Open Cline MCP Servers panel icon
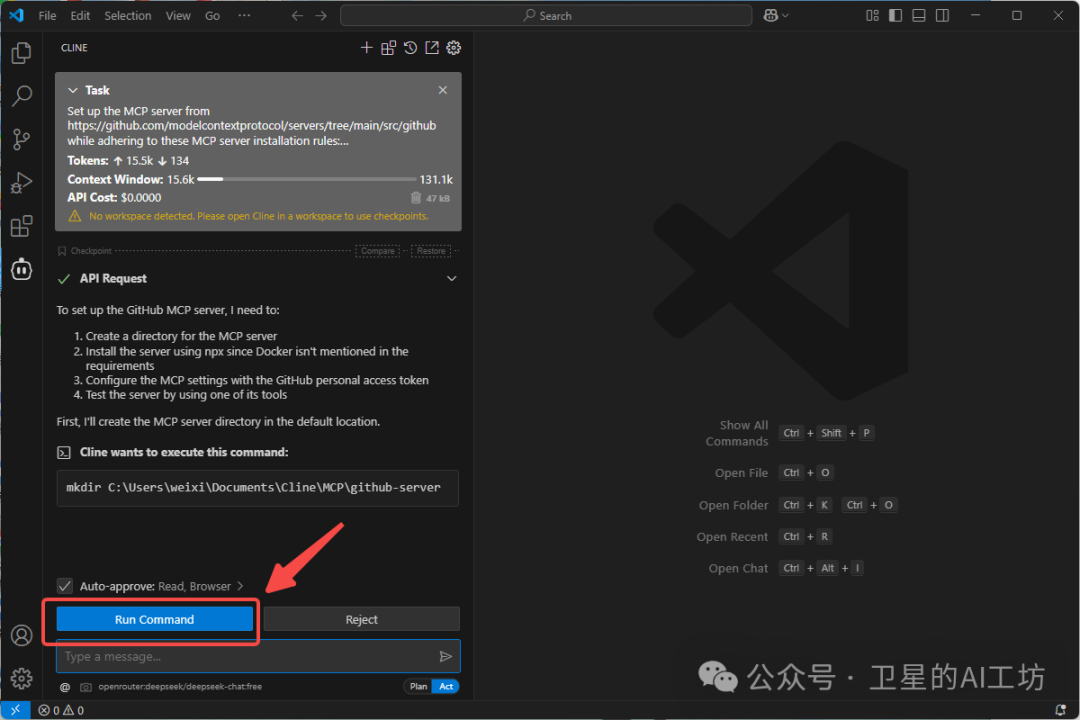 coord(388,47)
